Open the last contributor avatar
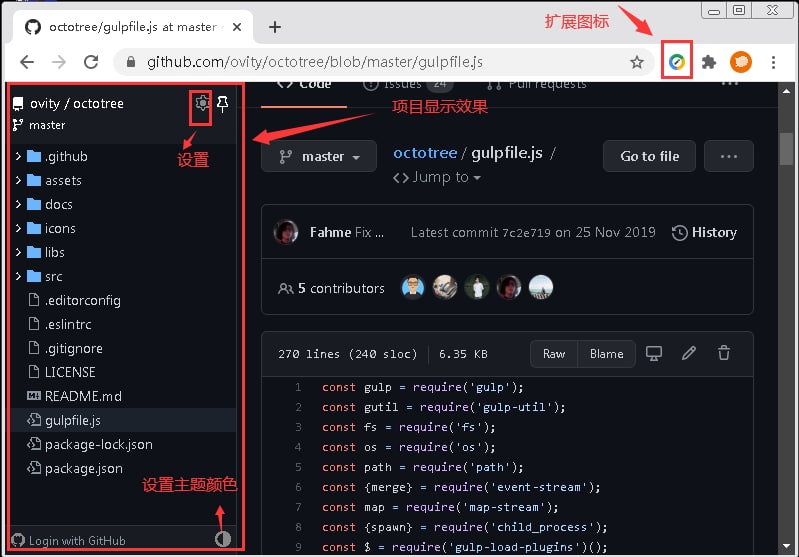 pyautogui.click(x=541, y=287)
